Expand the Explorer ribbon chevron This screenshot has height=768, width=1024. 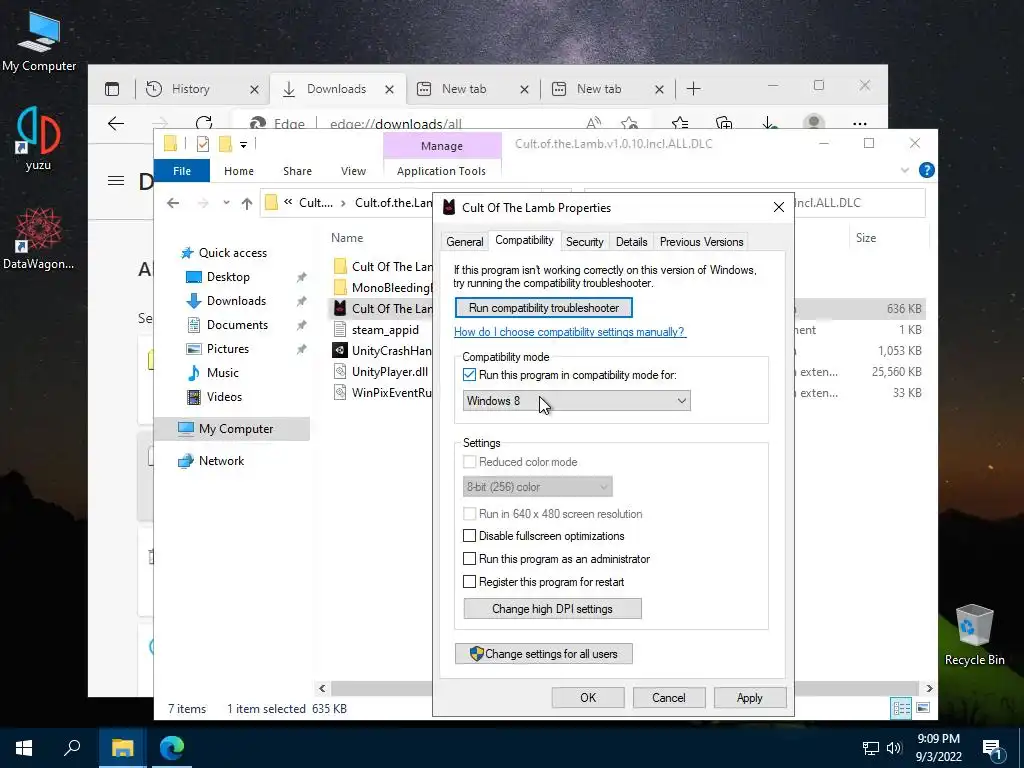click(904, 170)
